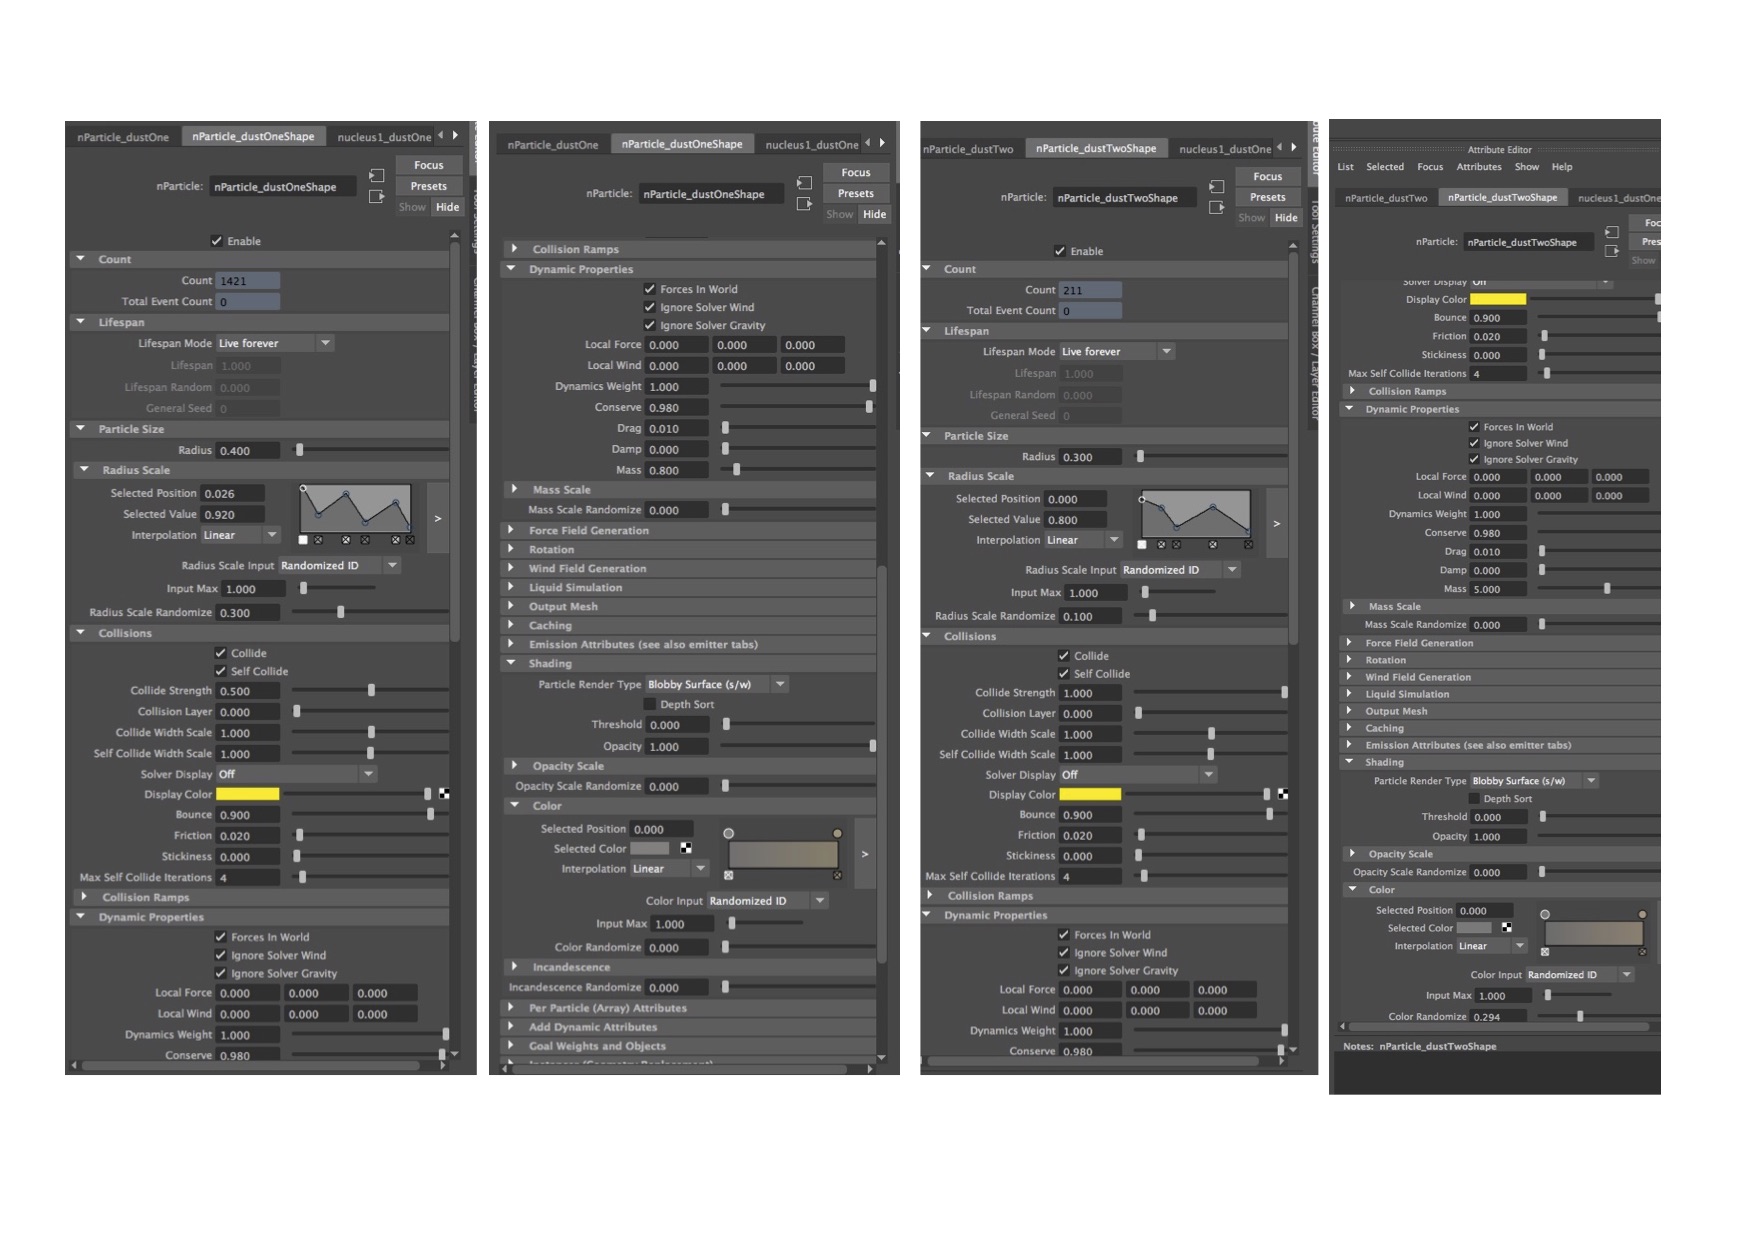Screen dimensions: 1753x1240
Task: Click the Mass slider set to 5.000
Action: [x=1607, y=589]
